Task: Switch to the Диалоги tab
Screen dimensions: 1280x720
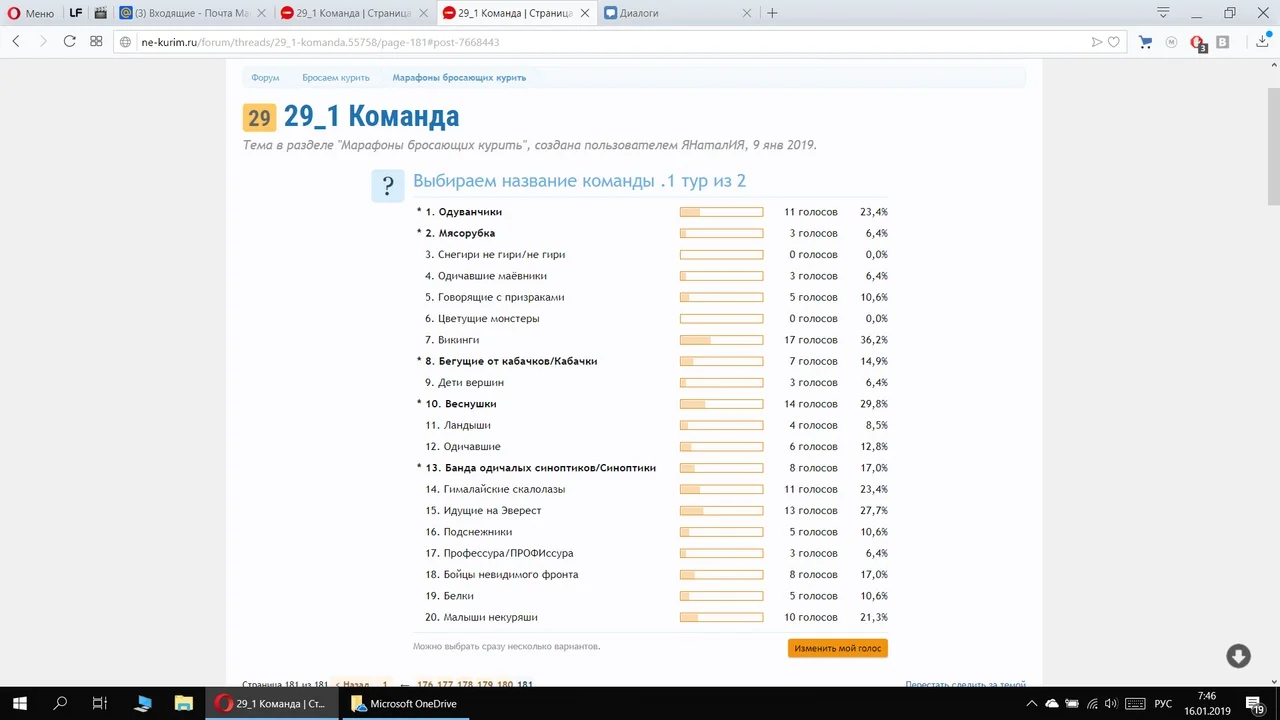Action: pos(640,13)
